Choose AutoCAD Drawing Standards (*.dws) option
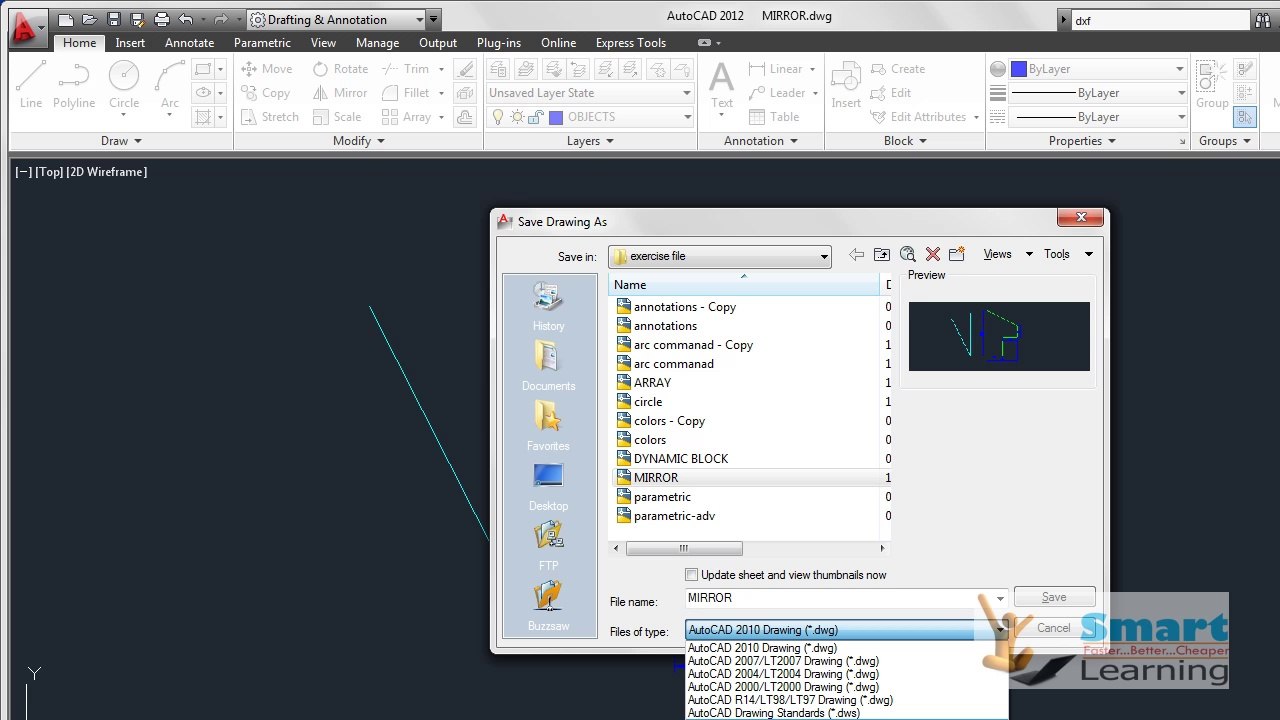 [774, 713]
